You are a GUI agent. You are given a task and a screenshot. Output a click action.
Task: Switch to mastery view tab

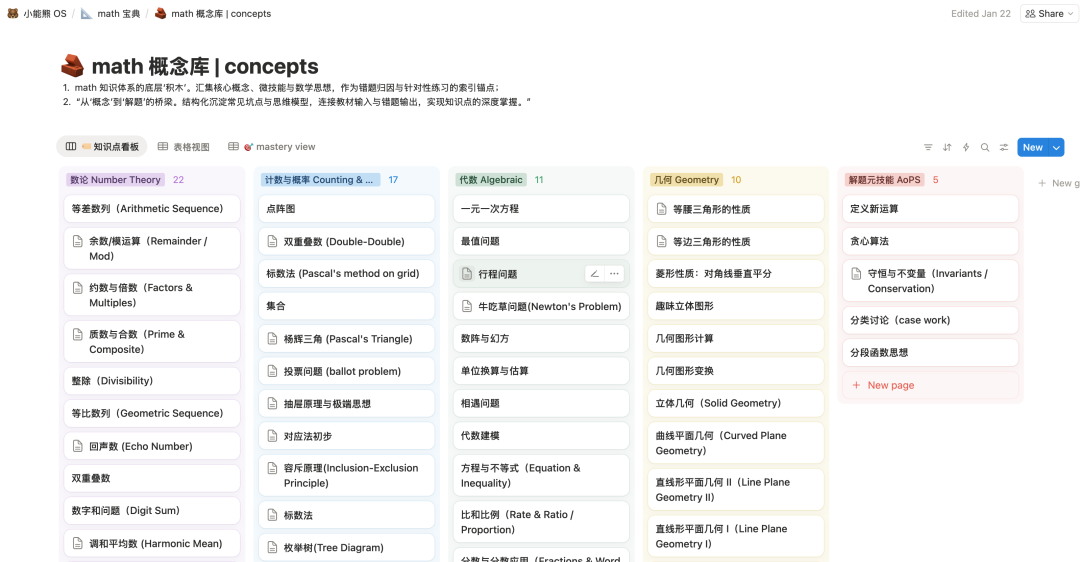coord(271,147)
